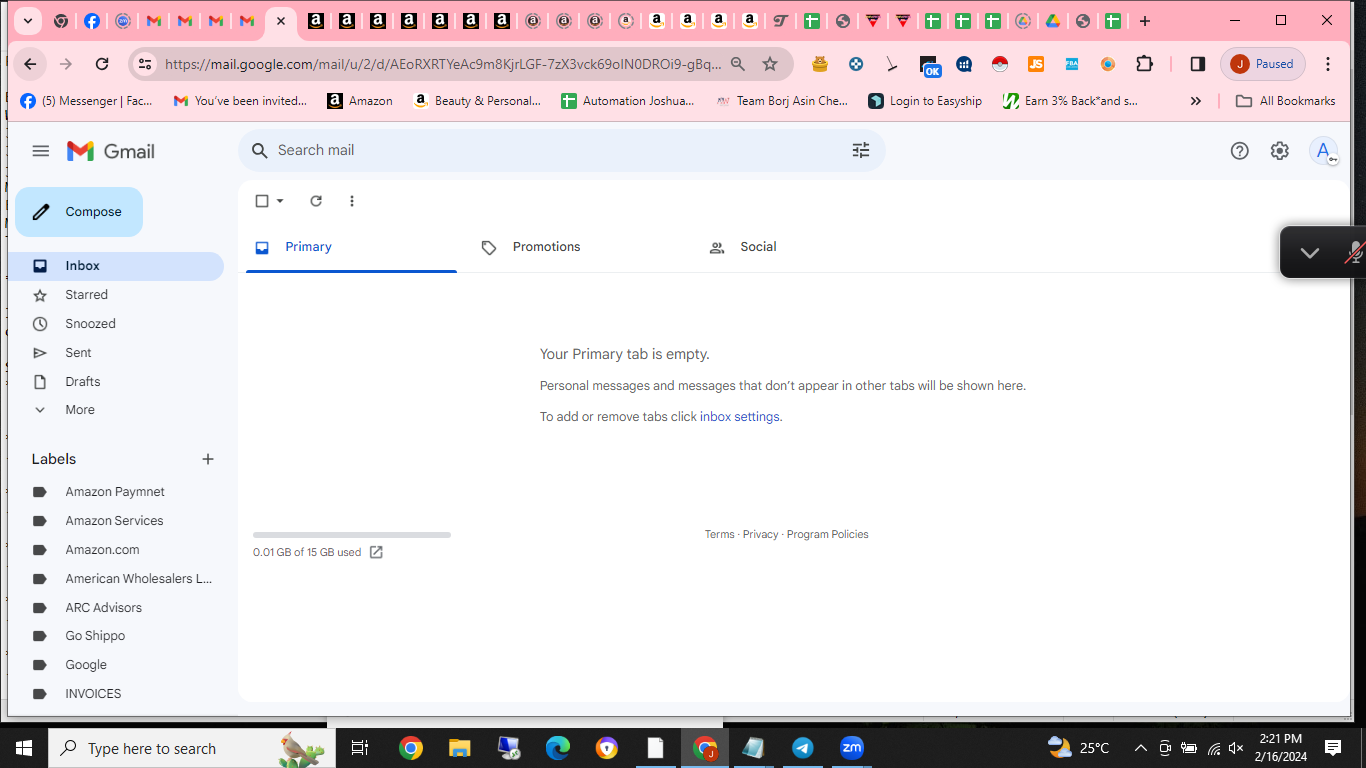Add a new label with plus icon
Viewport: 1366px width, 768px height.
[x=208, y=459]
